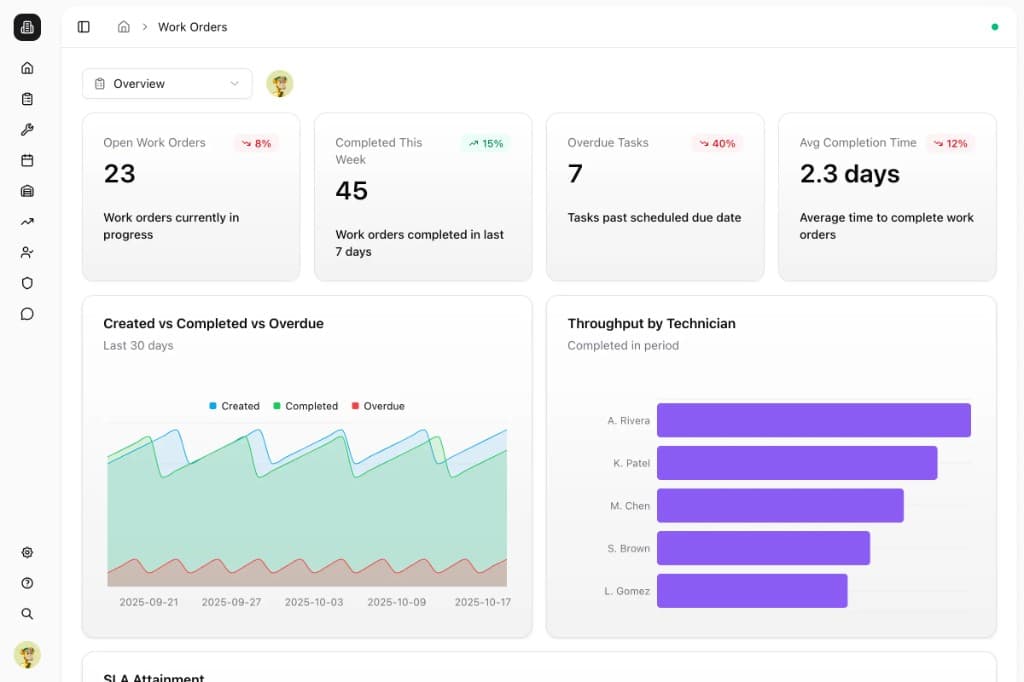1024x682 pixels.
Task: Open user avatar at sidebar bottom
Action: (x=27, y=654)
